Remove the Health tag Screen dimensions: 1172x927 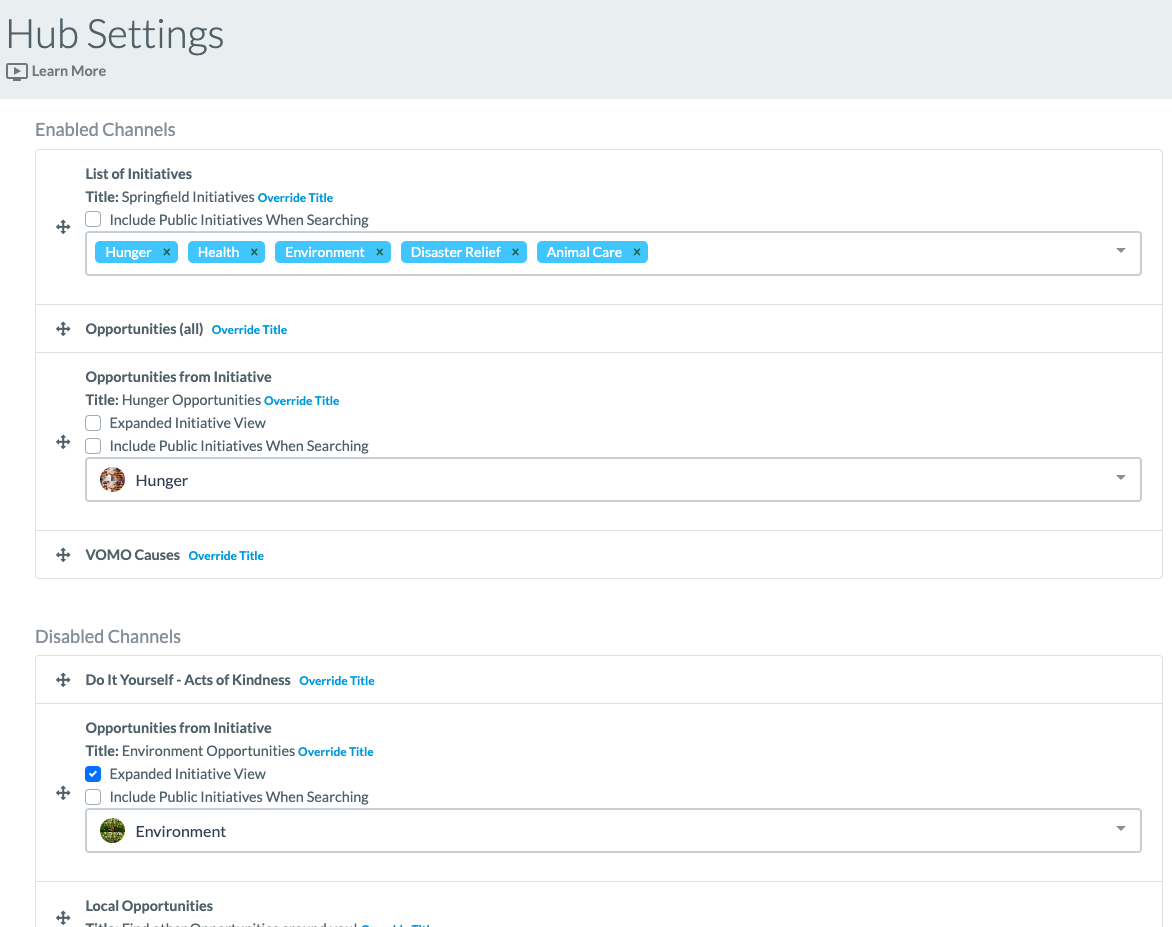(x=254, y=252)
